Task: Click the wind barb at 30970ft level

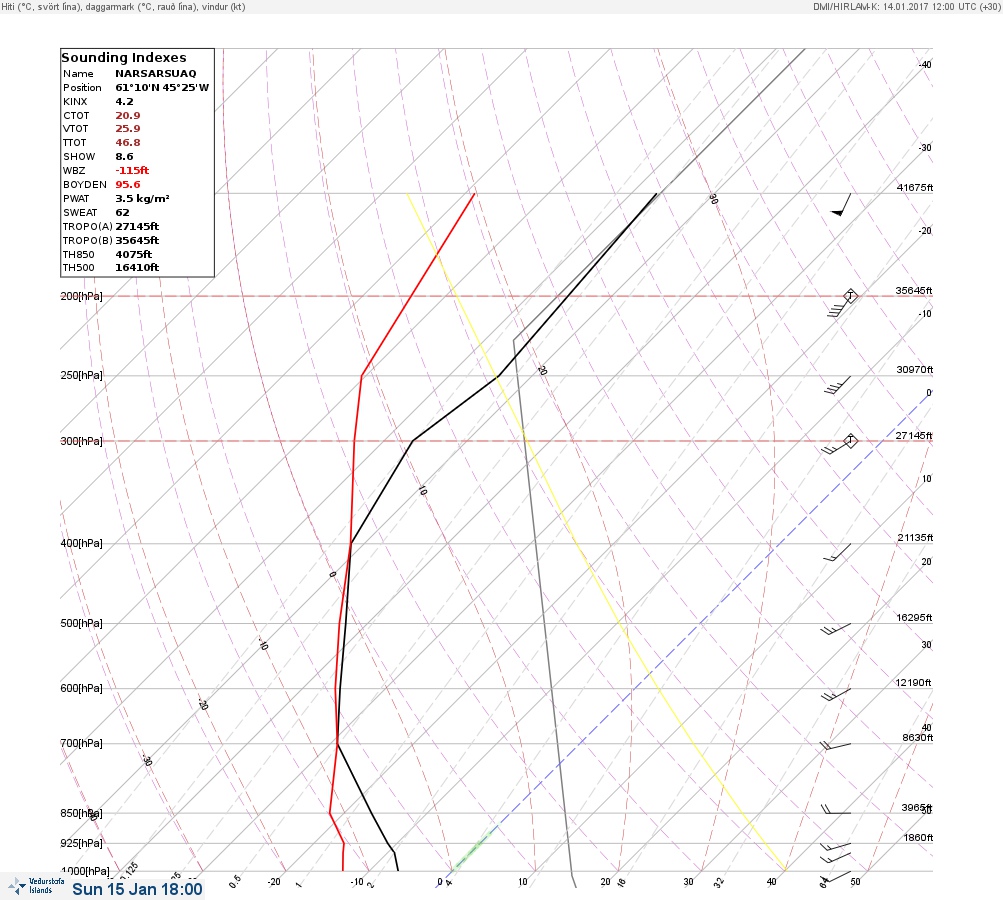Action: tap(837, 385)
